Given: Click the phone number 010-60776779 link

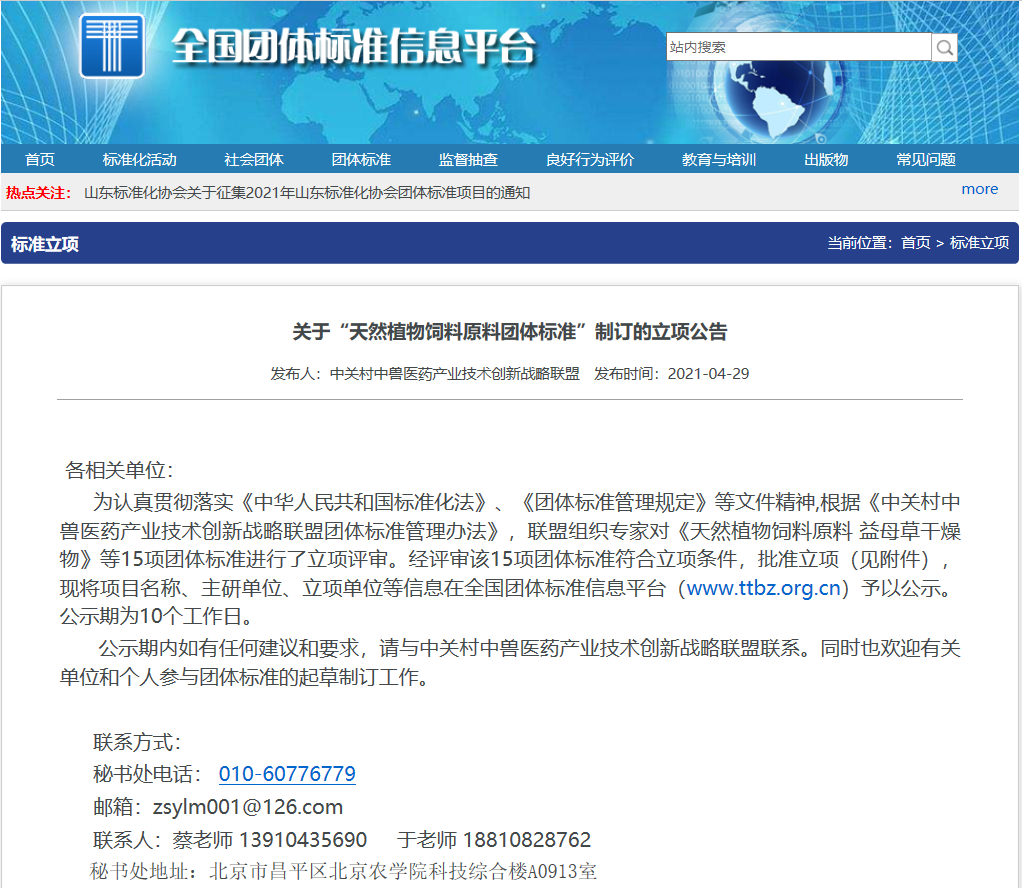Looking at the screenshot, I should click(287, 774).
